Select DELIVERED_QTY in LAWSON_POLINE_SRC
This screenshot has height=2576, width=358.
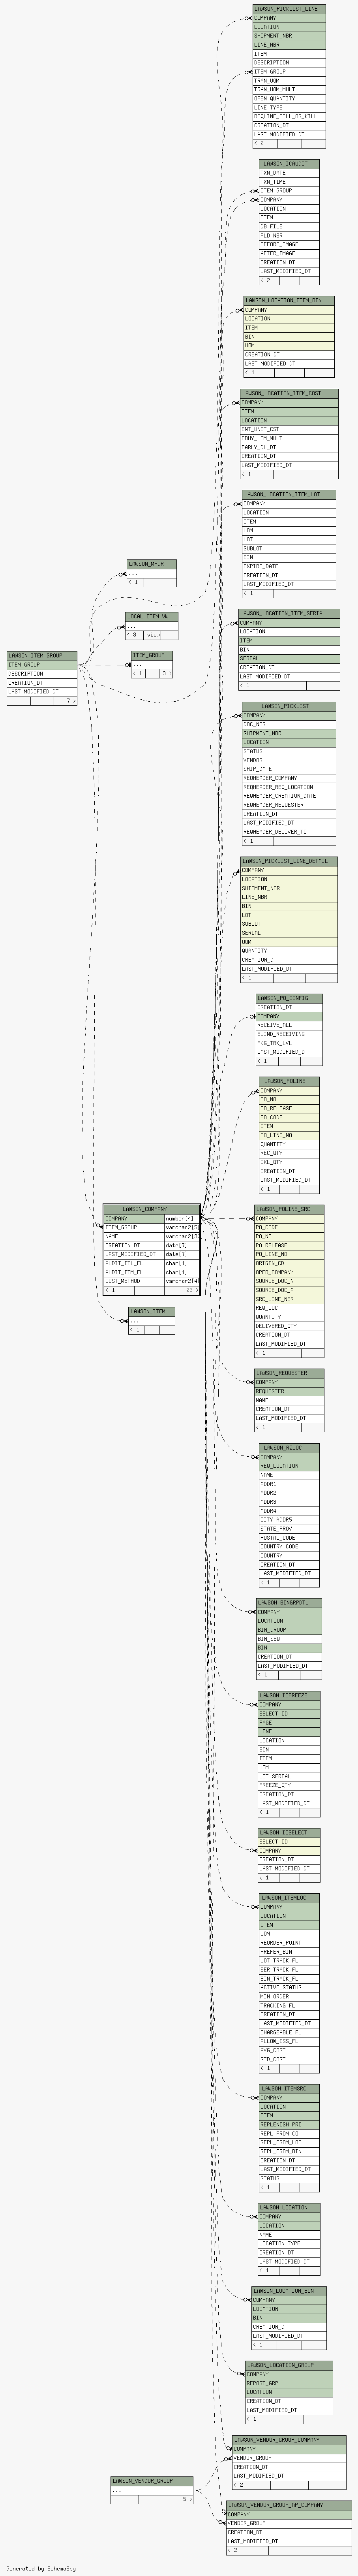click(x=289, y=1326)
